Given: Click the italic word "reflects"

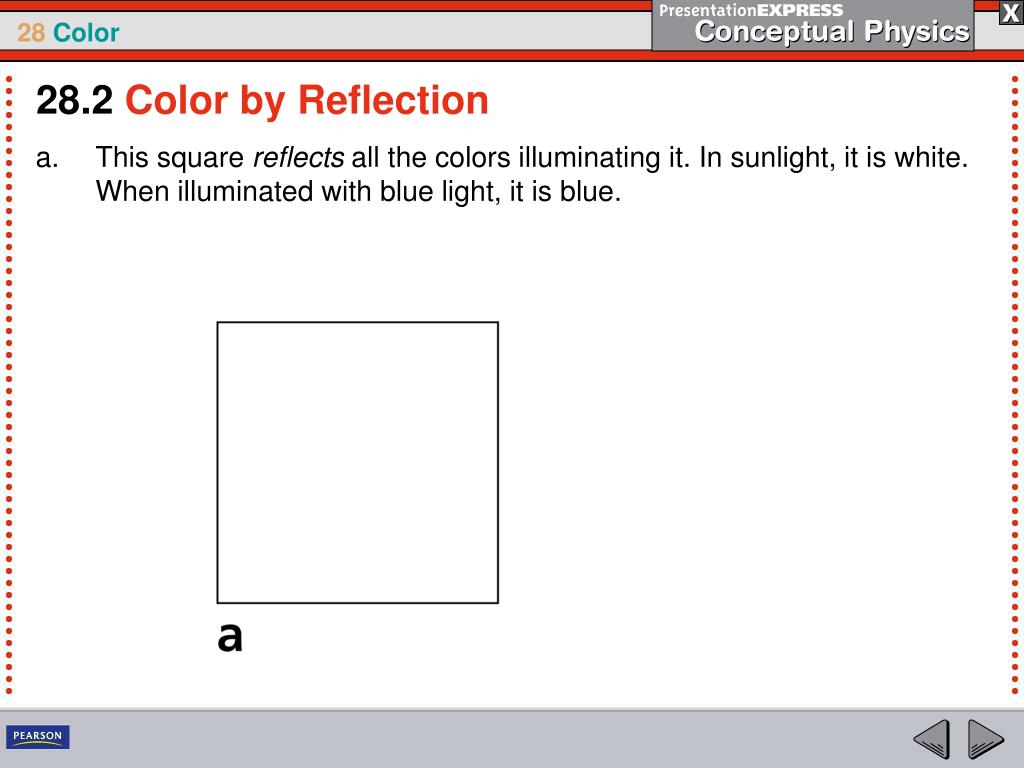Looking at the screenshot, I should click(x=298, y=157).
